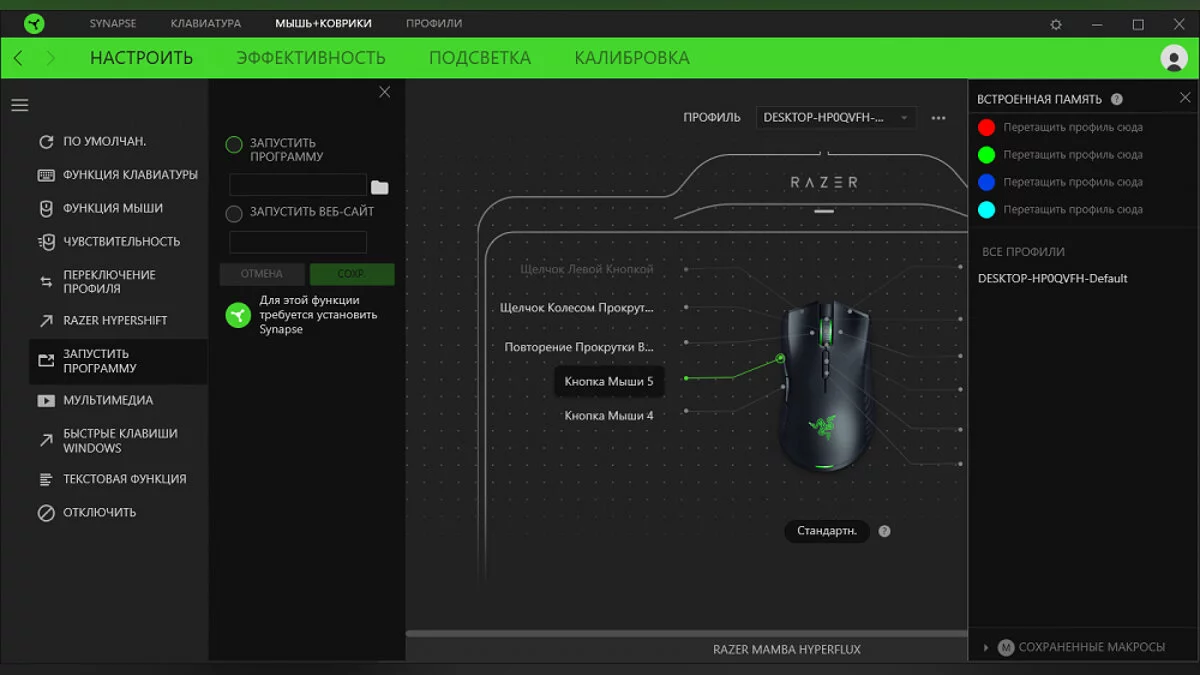This screenshot has height=675, width=1200.
Task: Open the user account avatar
Action: tap(1174, 58)
